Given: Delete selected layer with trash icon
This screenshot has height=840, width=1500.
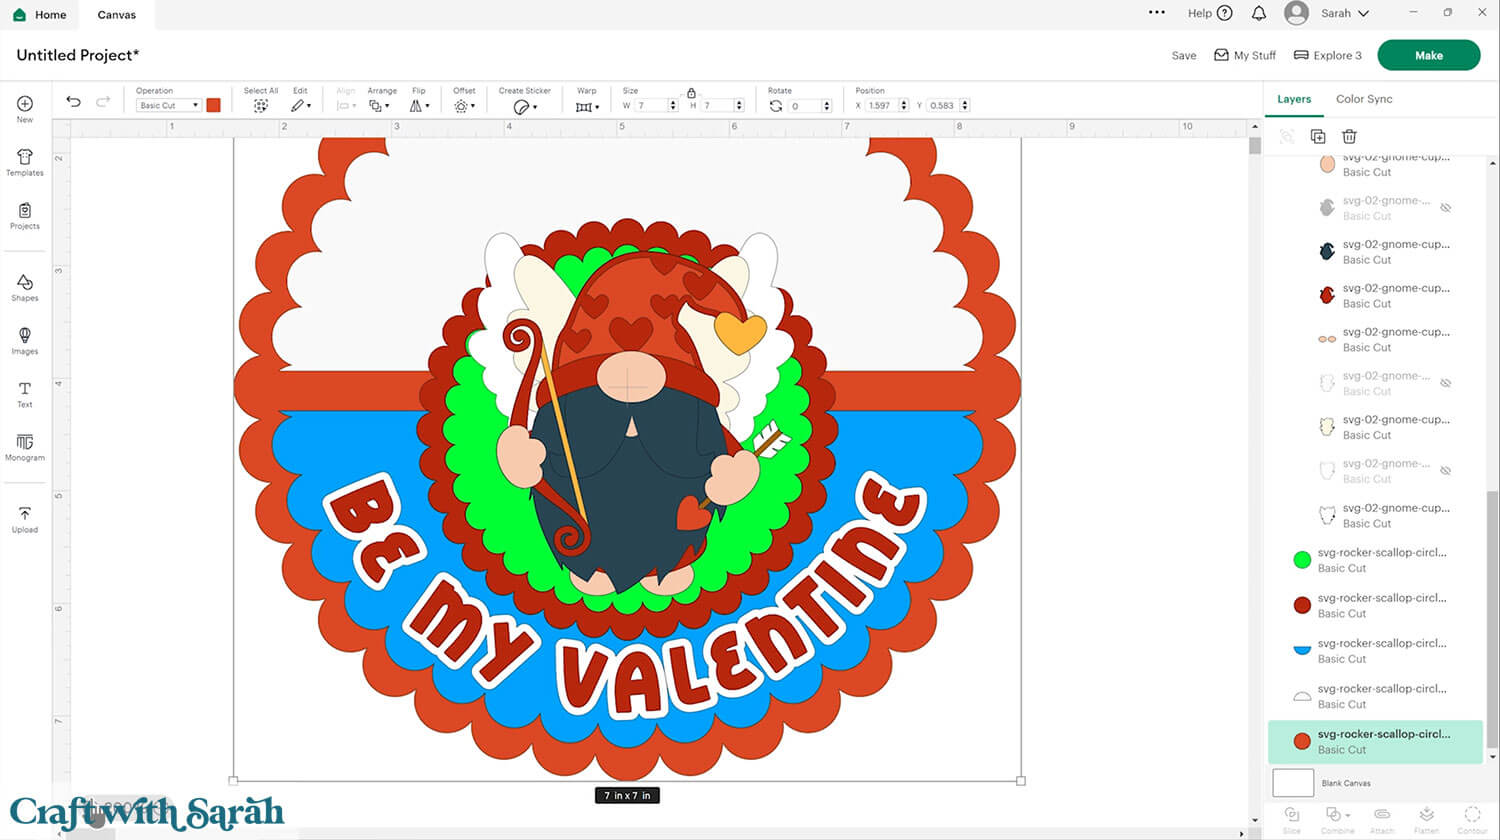Looking at the screenshot, I should (1349, 136).
